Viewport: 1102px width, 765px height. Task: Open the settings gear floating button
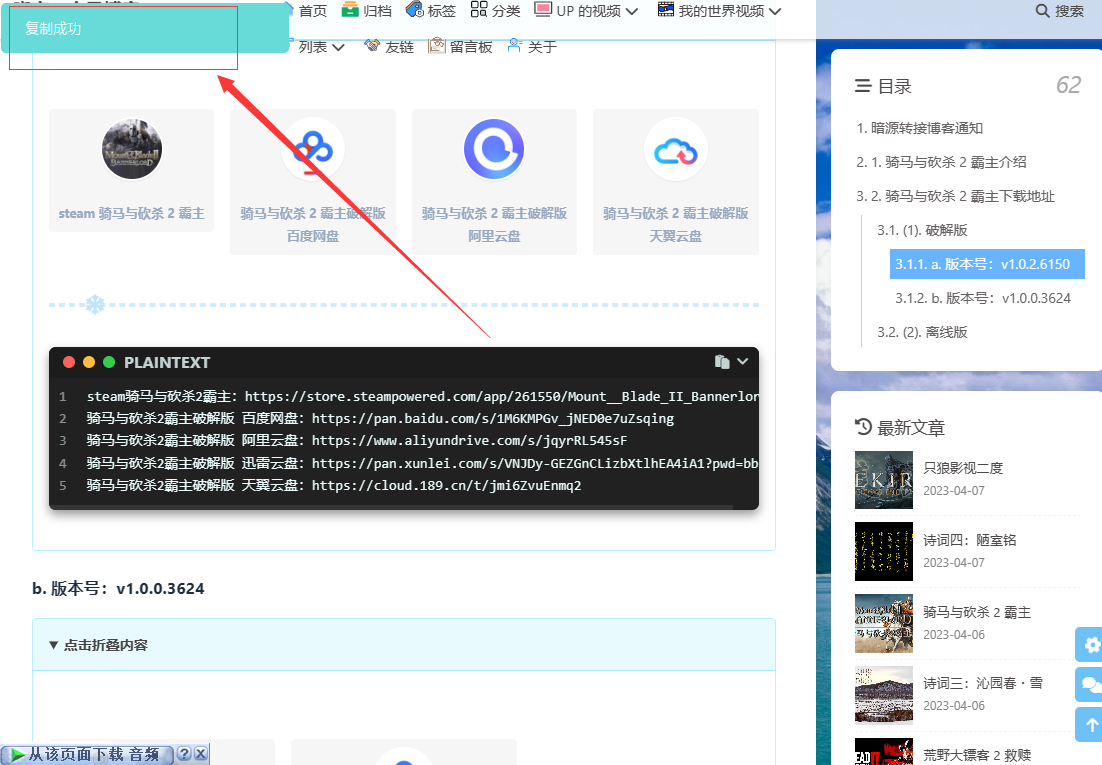(1092, 644)
